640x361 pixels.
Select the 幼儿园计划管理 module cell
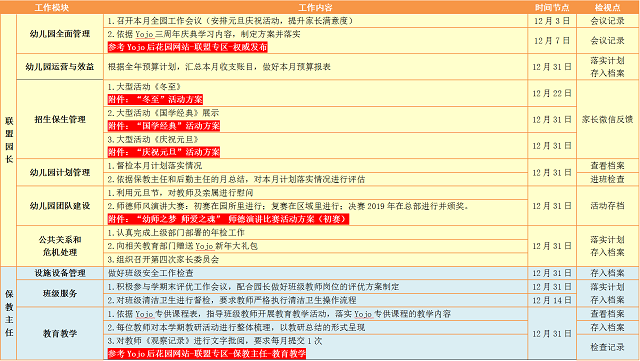click(x=60, y=172)
